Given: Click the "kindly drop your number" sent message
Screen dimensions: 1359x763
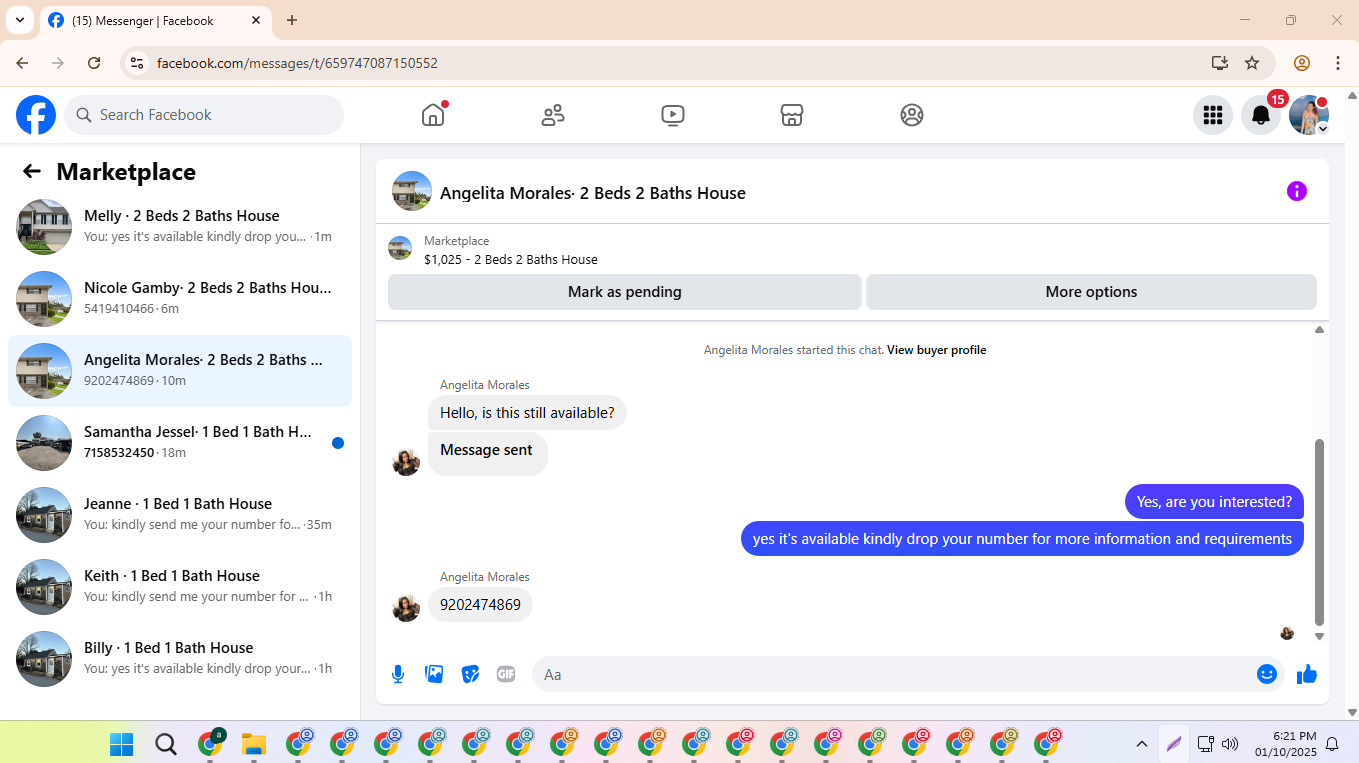Looking at the screenshot, I should click(x=1022, y=539).
